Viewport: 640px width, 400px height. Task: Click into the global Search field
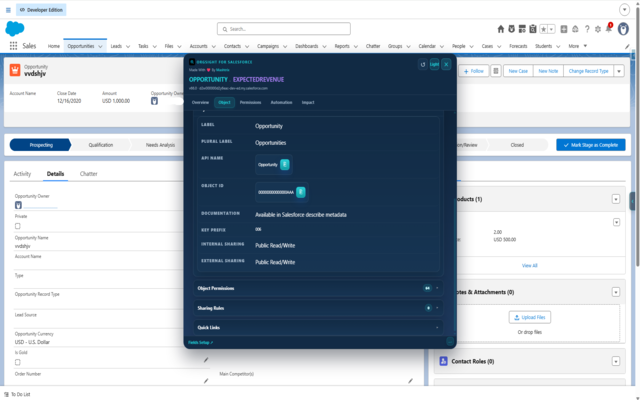[x=284, y=29]
